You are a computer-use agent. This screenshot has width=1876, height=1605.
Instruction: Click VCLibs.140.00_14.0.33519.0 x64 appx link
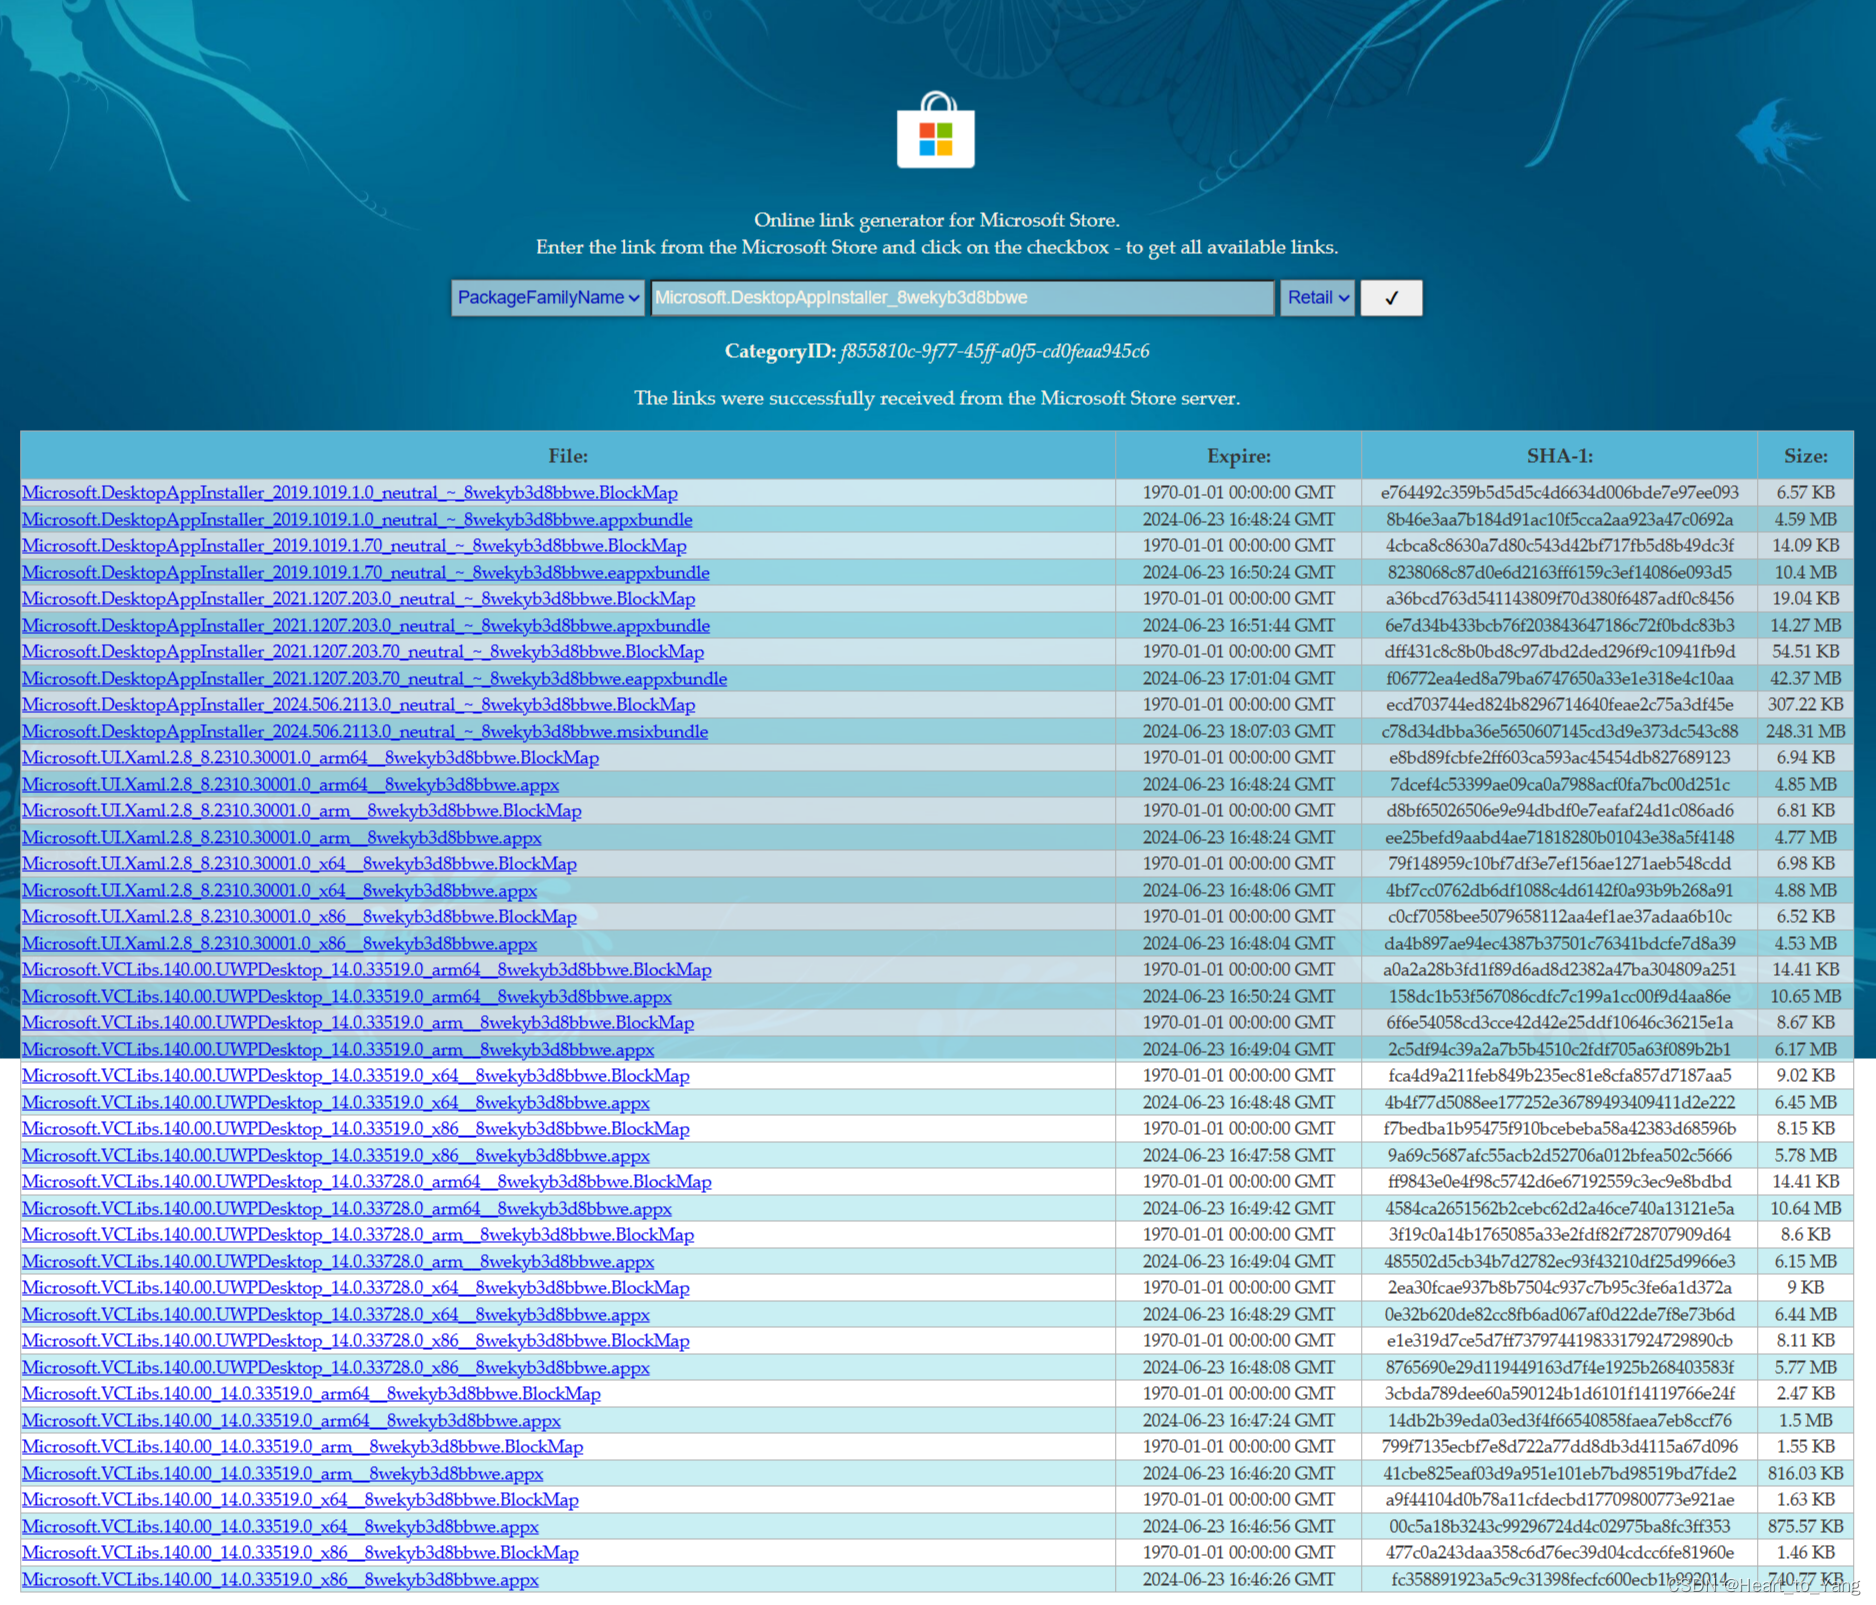coord(281,1527)
